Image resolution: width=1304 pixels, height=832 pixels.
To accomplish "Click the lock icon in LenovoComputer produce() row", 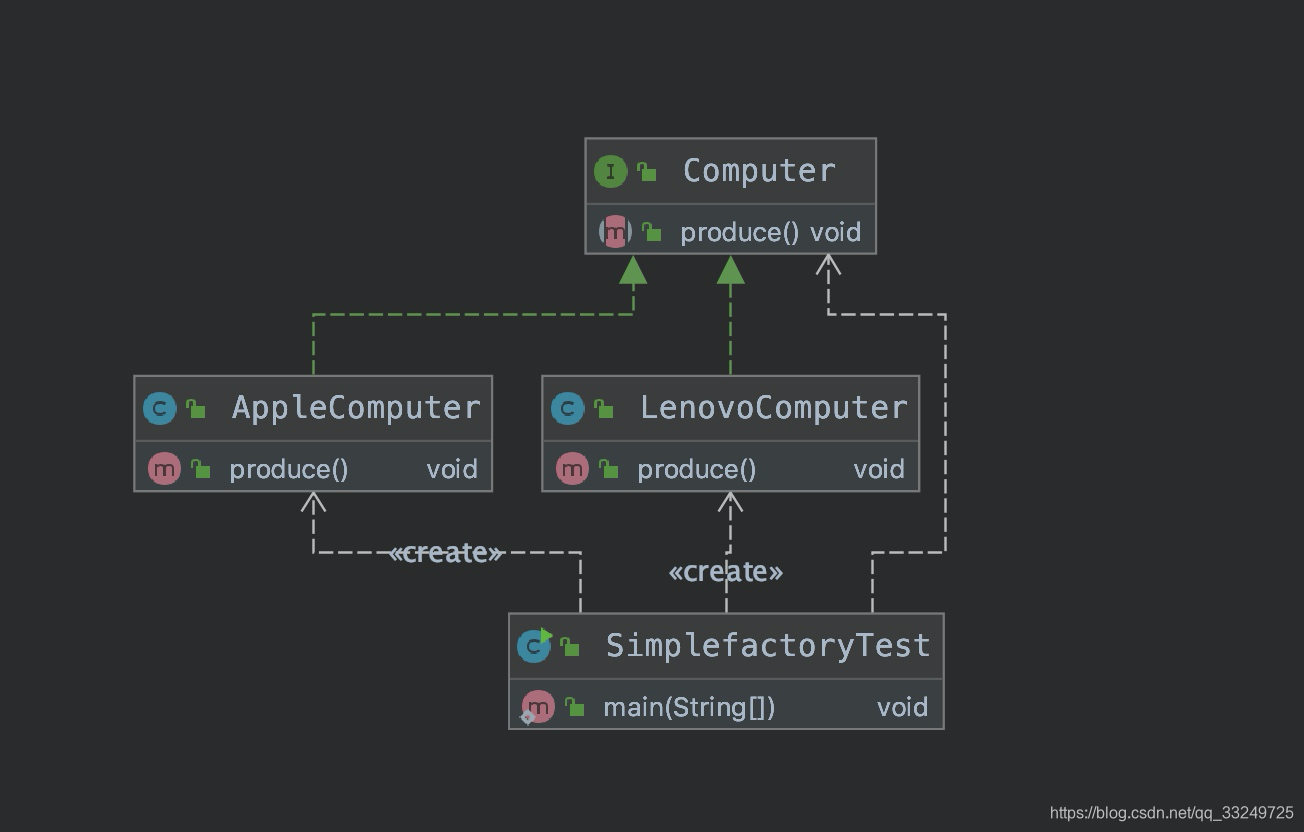I will click(609, 469).
